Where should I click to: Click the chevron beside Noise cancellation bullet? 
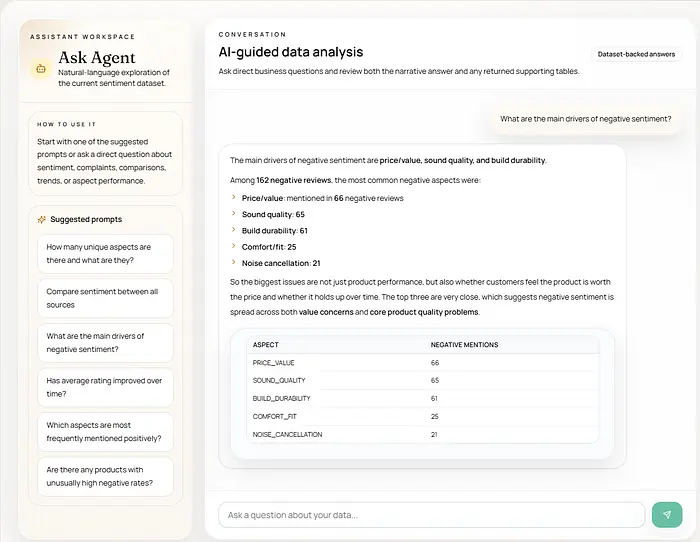coord(234,262)
